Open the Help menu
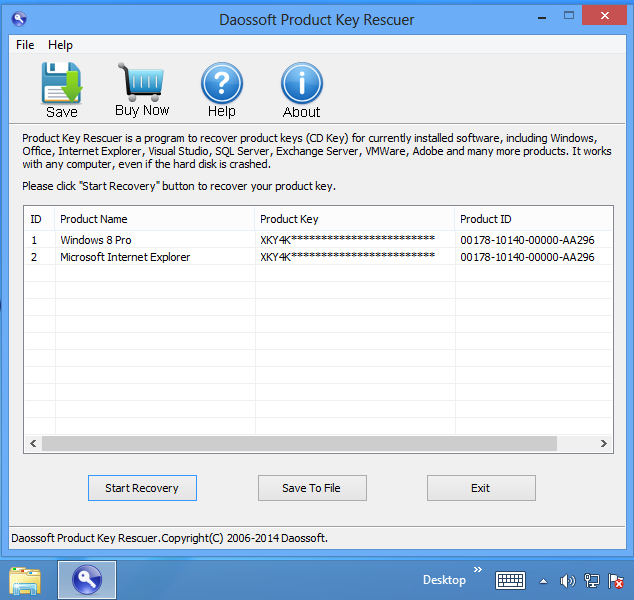The image size is (634, 600). click(60, 45)
